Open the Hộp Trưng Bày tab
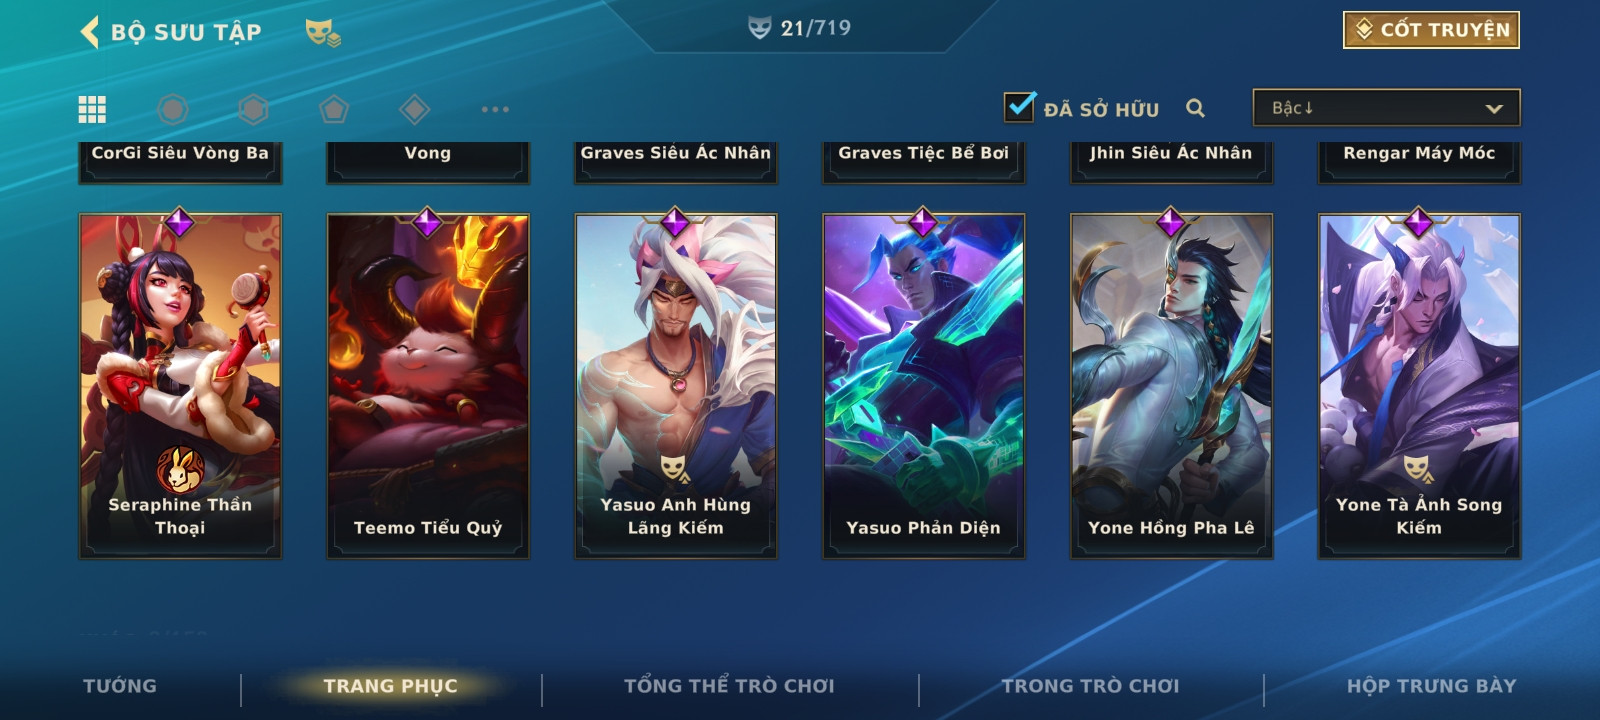This screenshot has width=1600, height=720. 1431,686
